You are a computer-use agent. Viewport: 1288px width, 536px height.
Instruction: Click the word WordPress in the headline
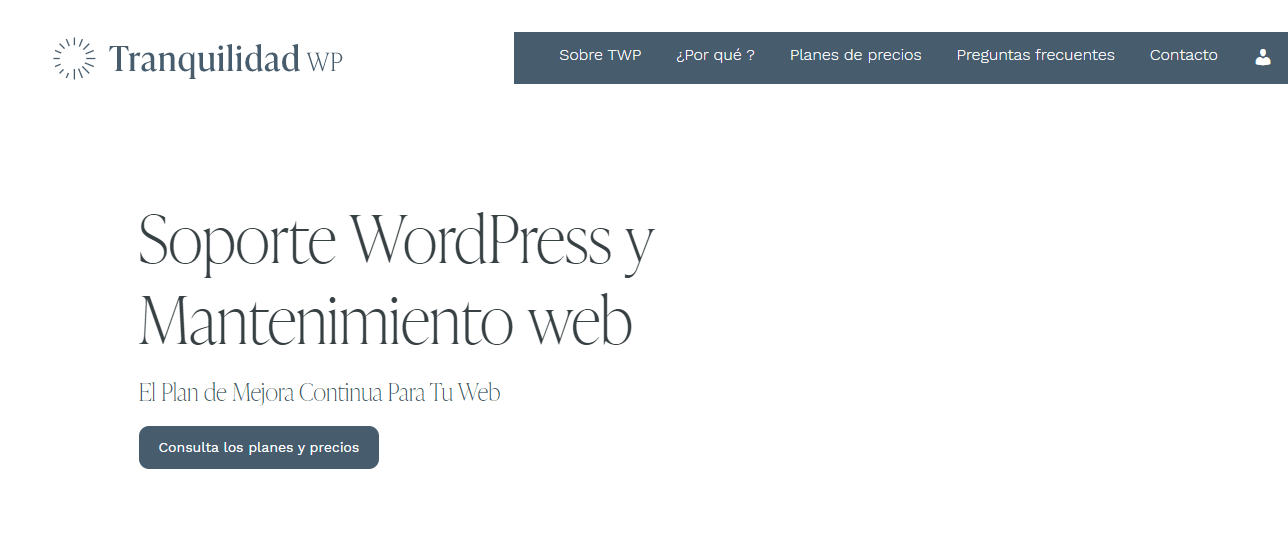480,240
